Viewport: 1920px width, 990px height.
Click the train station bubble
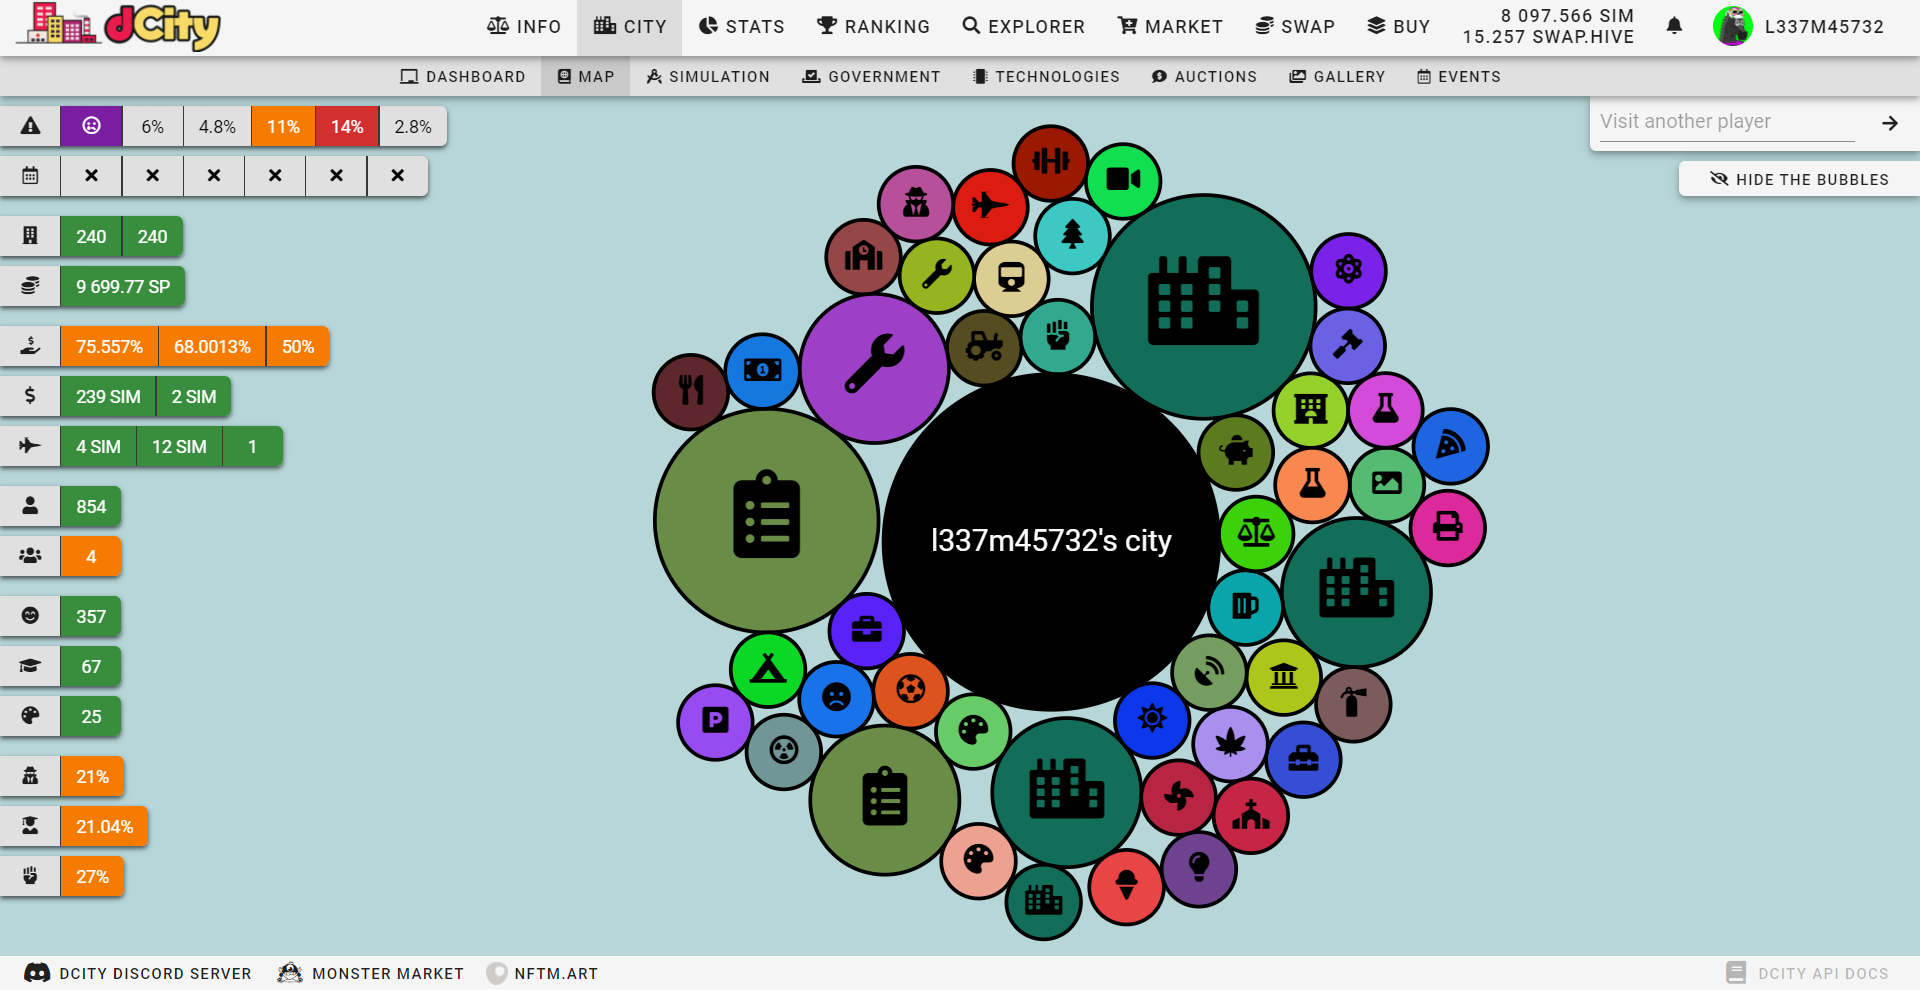pos(1011,279)
